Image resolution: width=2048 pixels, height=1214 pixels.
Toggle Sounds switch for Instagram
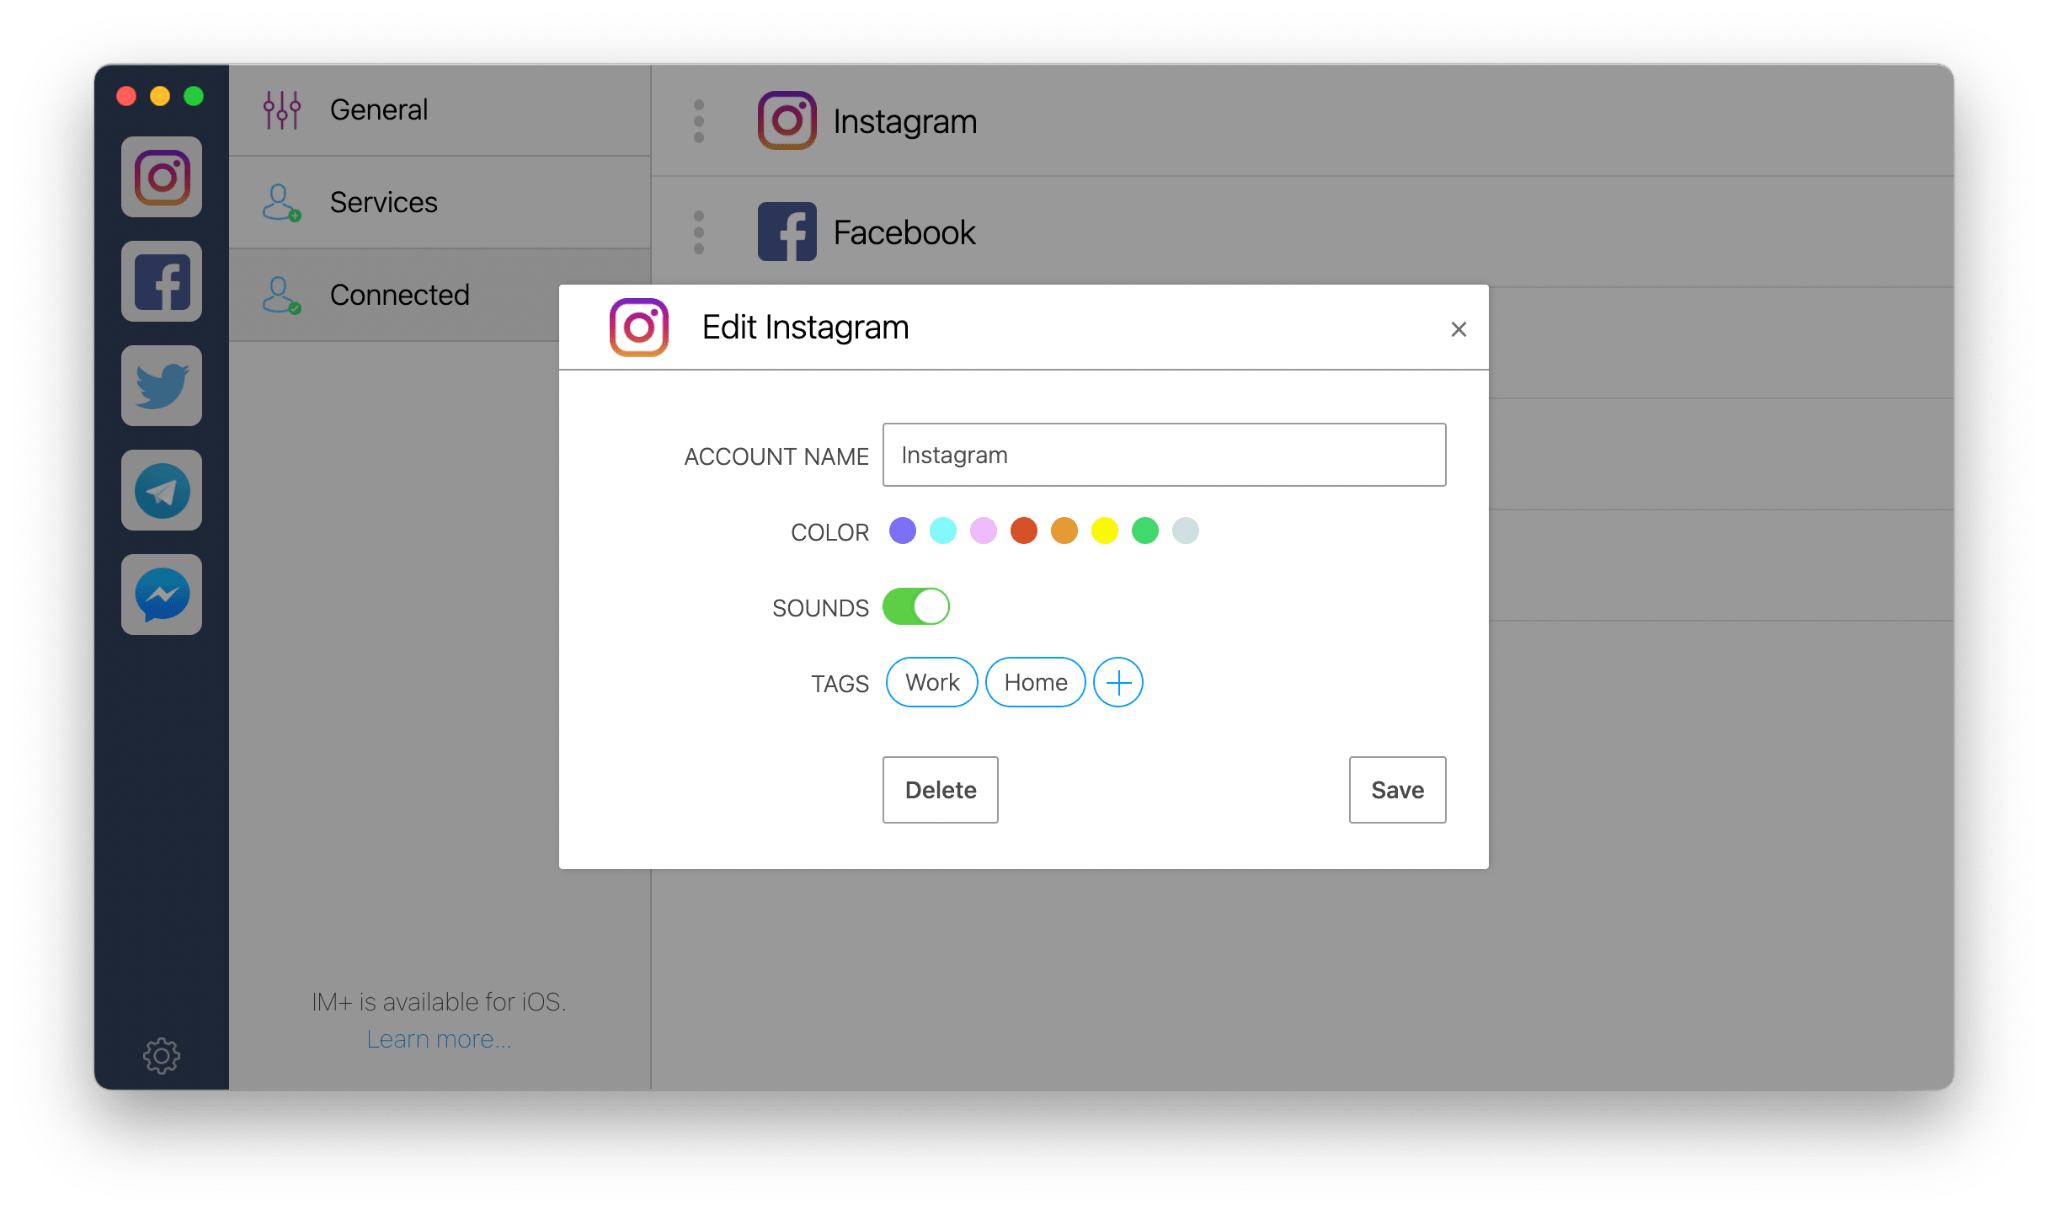[919, 606]
